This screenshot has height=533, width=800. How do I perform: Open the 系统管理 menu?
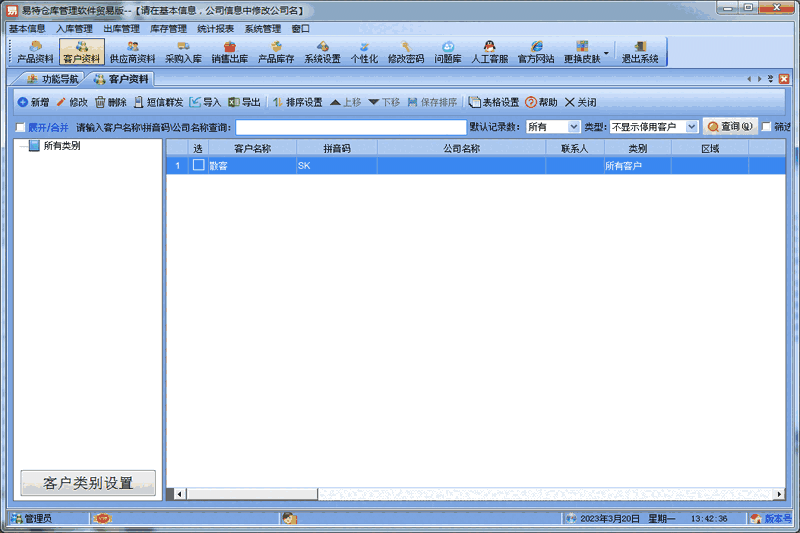tap(263, 29)
